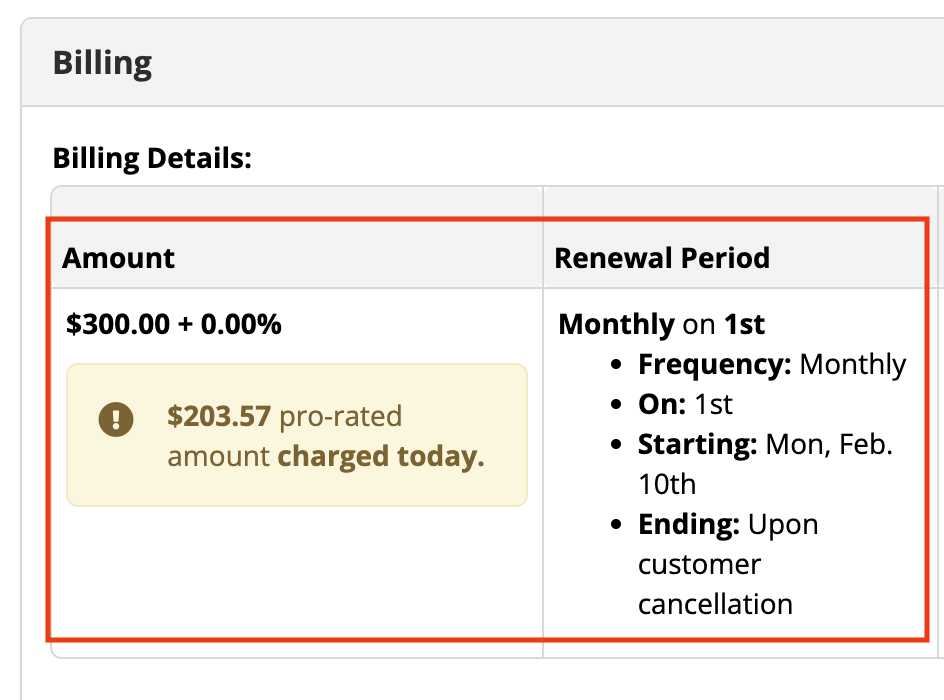Viewport: 944px width, 700px height.
Task: Click the On: 1st list item
Action: coord(685,404)
